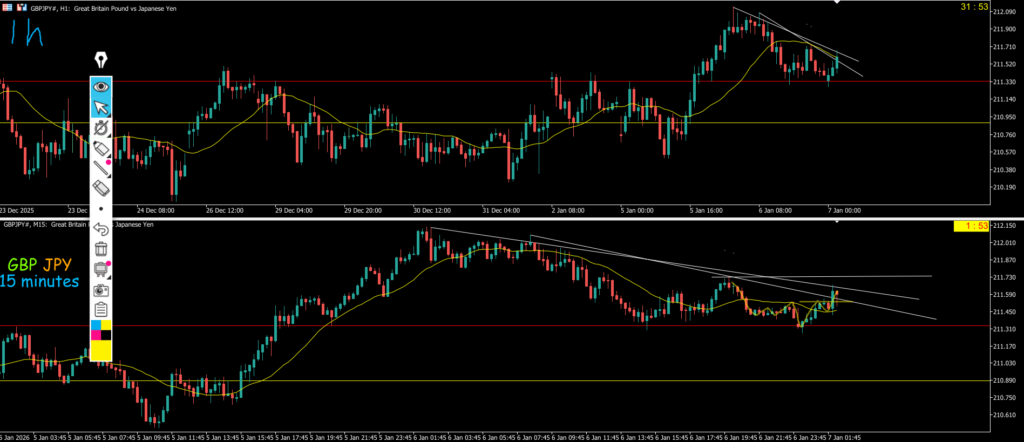Open the whiteboard easel tool
Screen dimensions: 1024x442
101,269
